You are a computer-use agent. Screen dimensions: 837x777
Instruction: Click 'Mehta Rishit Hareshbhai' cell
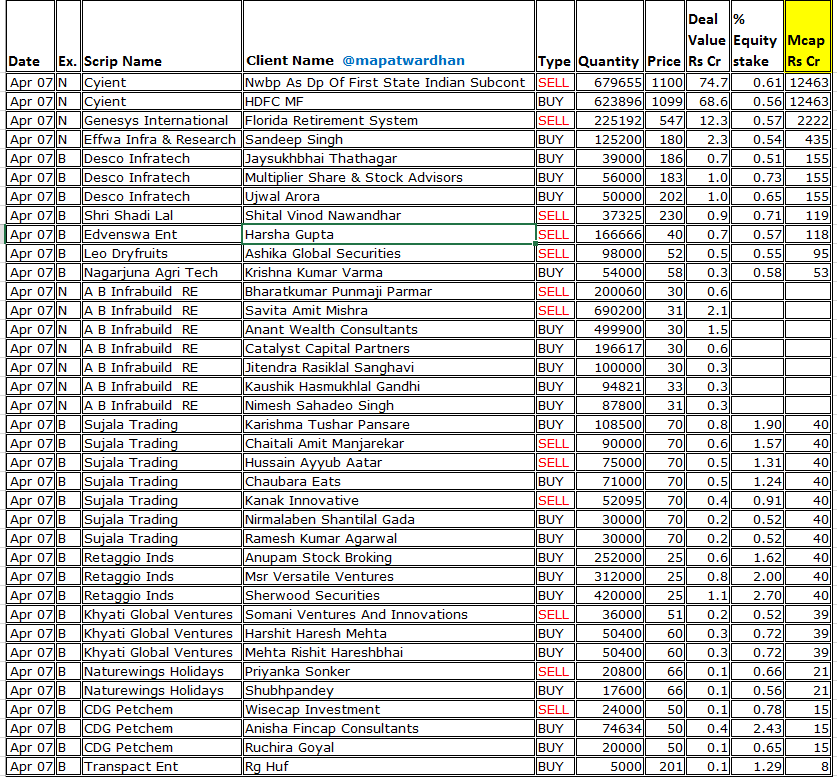click(x=389, y=653)
